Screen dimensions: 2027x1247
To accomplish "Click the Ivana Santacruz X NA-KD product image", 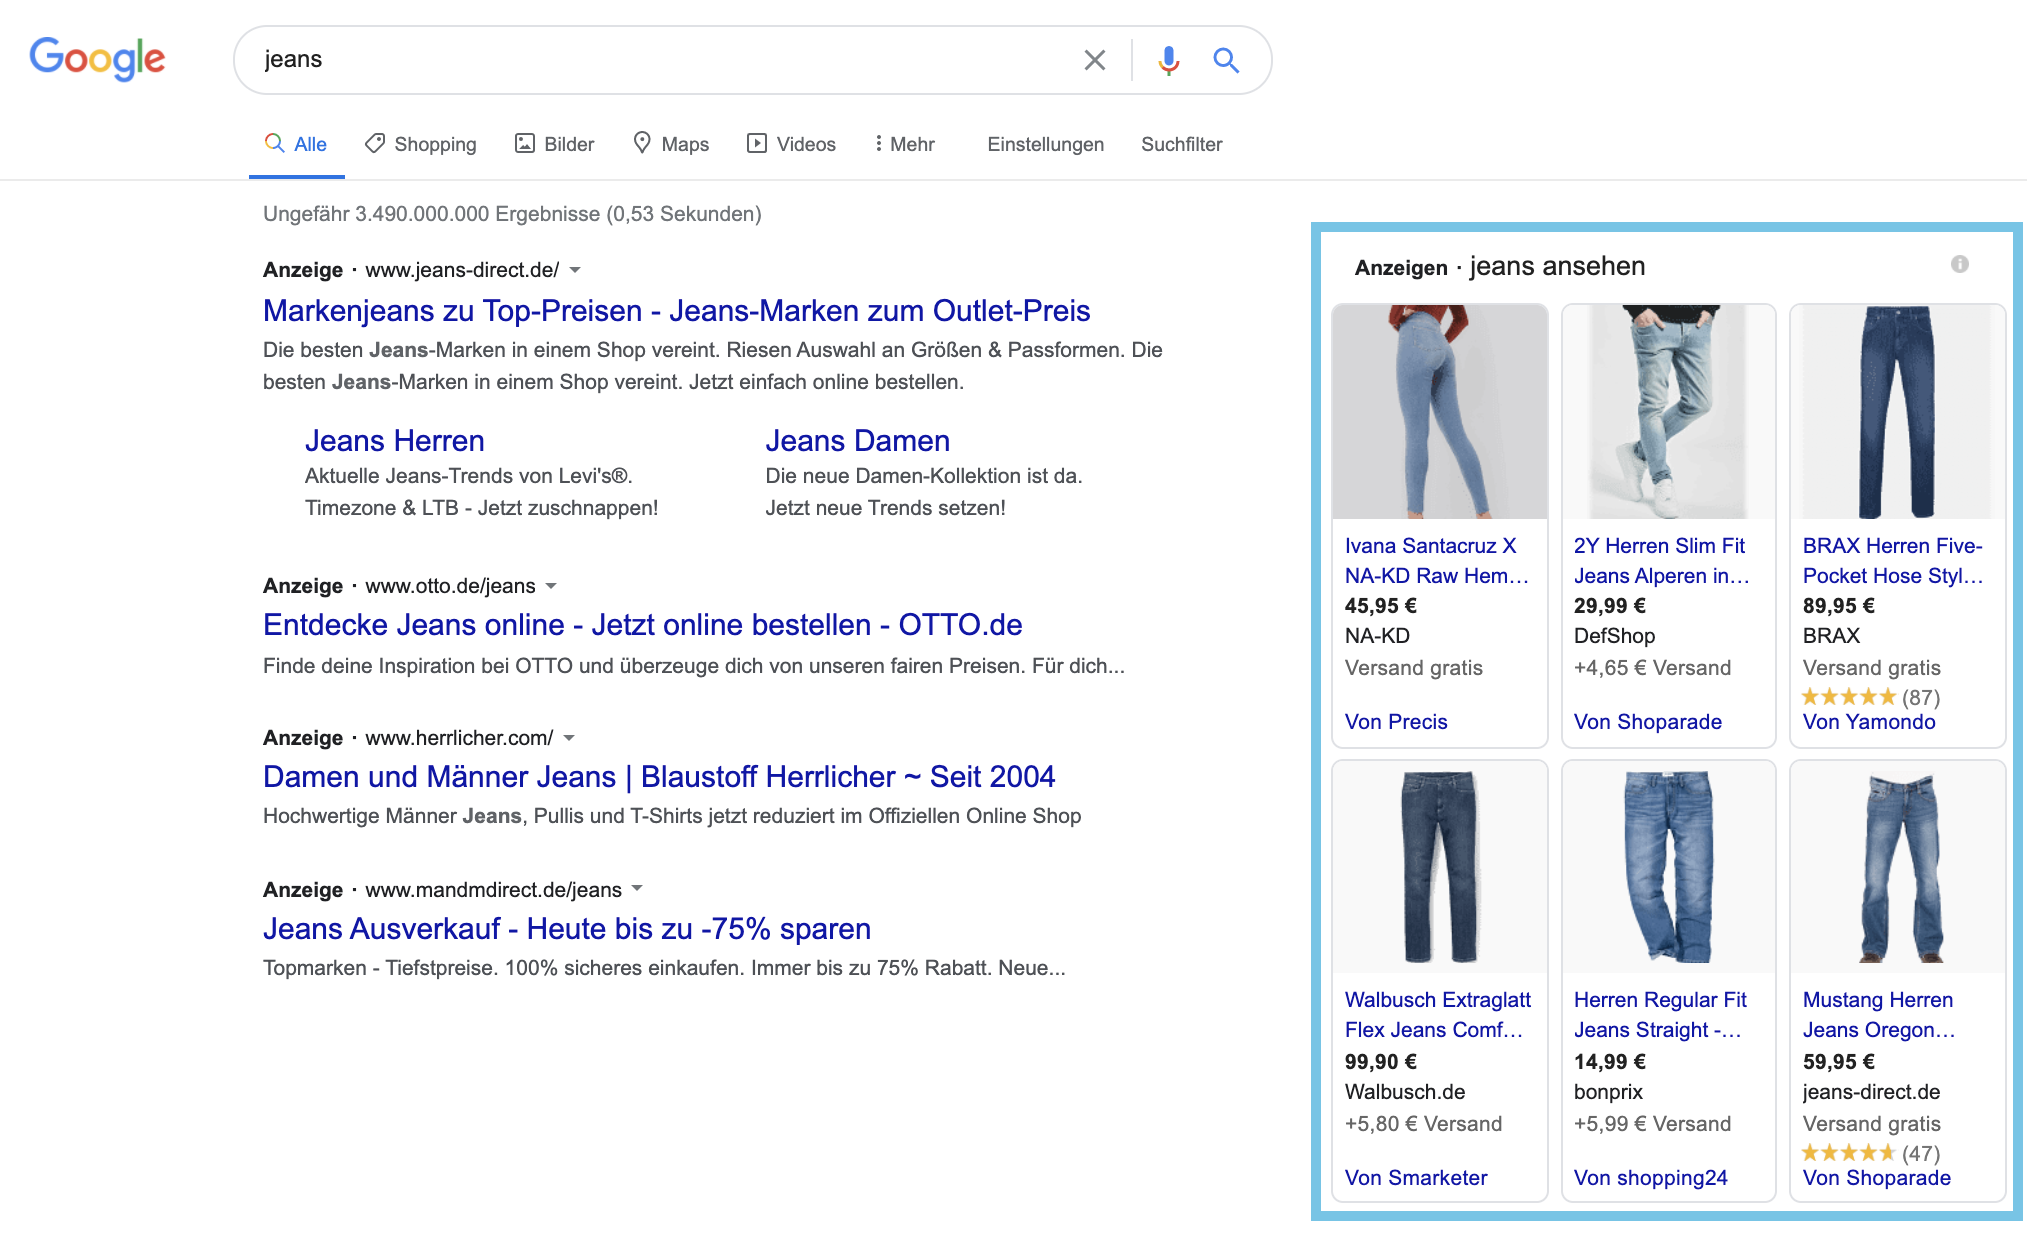I will coord(1440,411).
